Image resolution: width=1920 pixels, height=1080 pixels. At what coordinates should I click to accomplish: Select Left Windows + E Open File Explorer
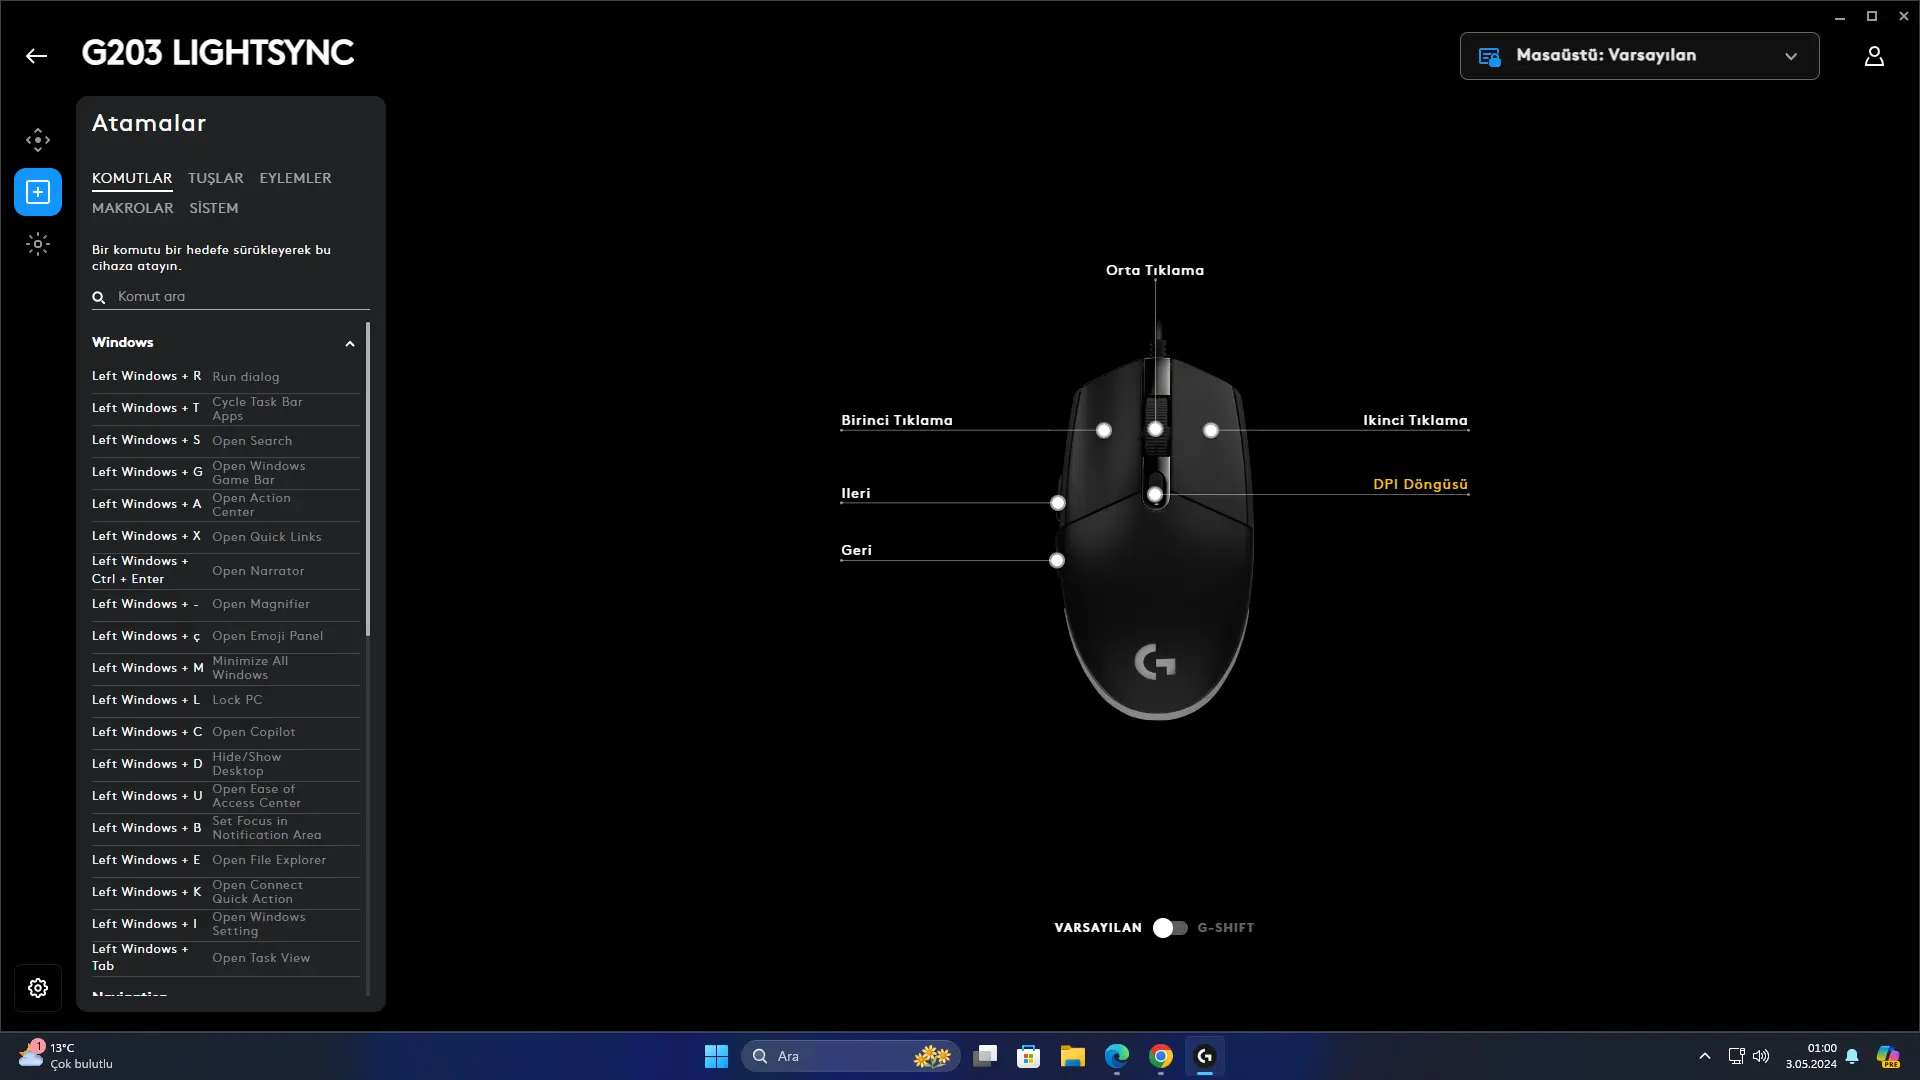coord(226,860)
